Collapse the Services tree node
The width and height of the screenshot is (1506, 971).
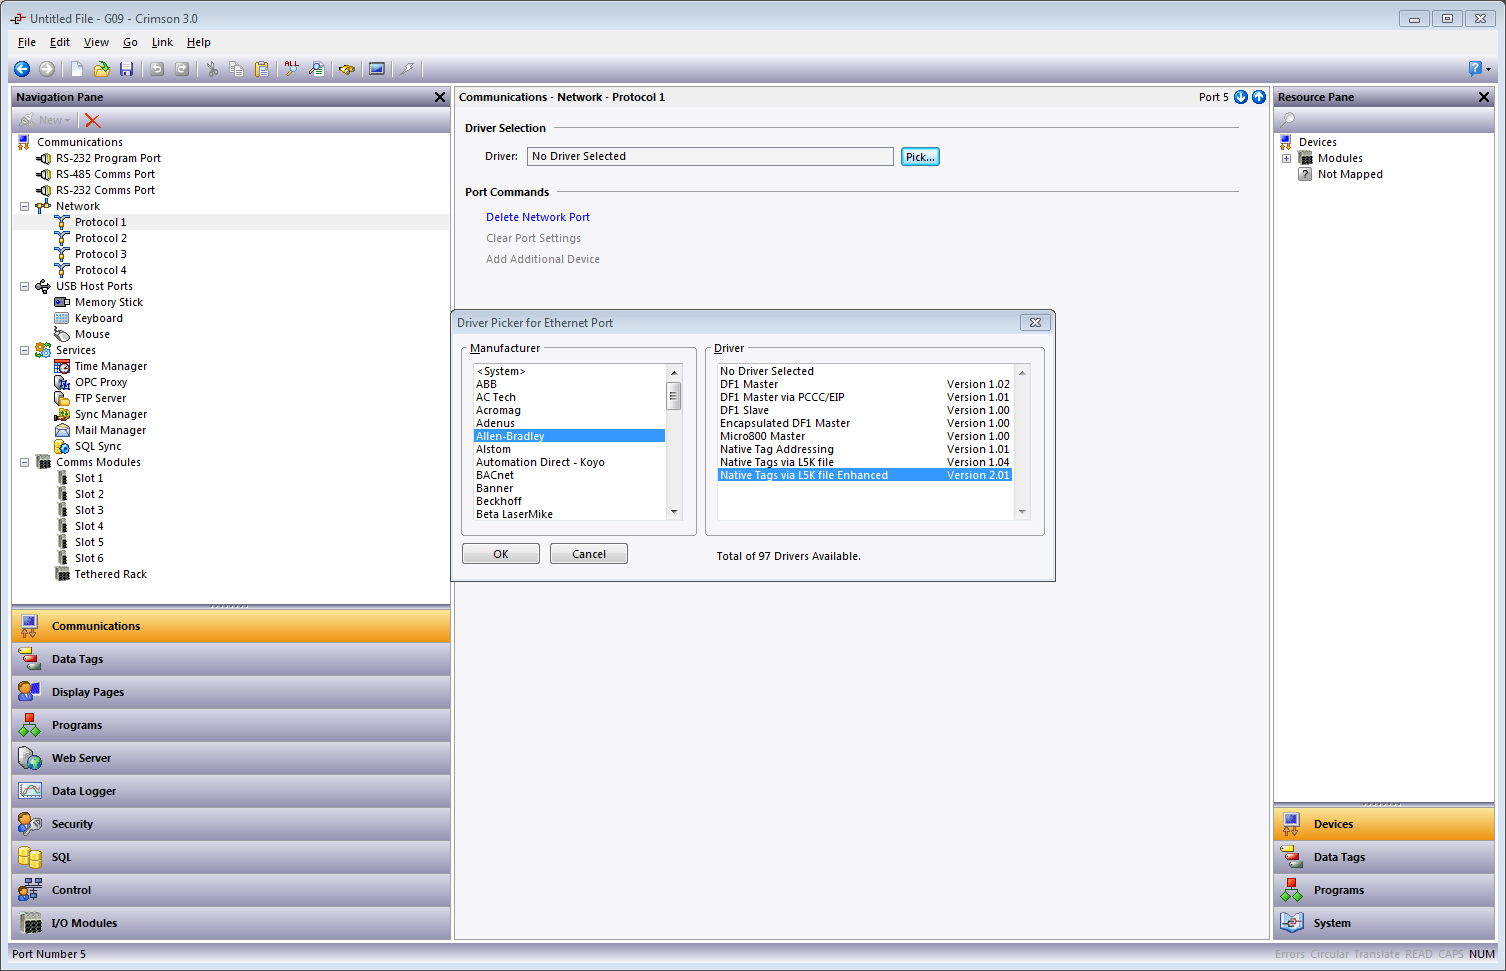point(24,350)
